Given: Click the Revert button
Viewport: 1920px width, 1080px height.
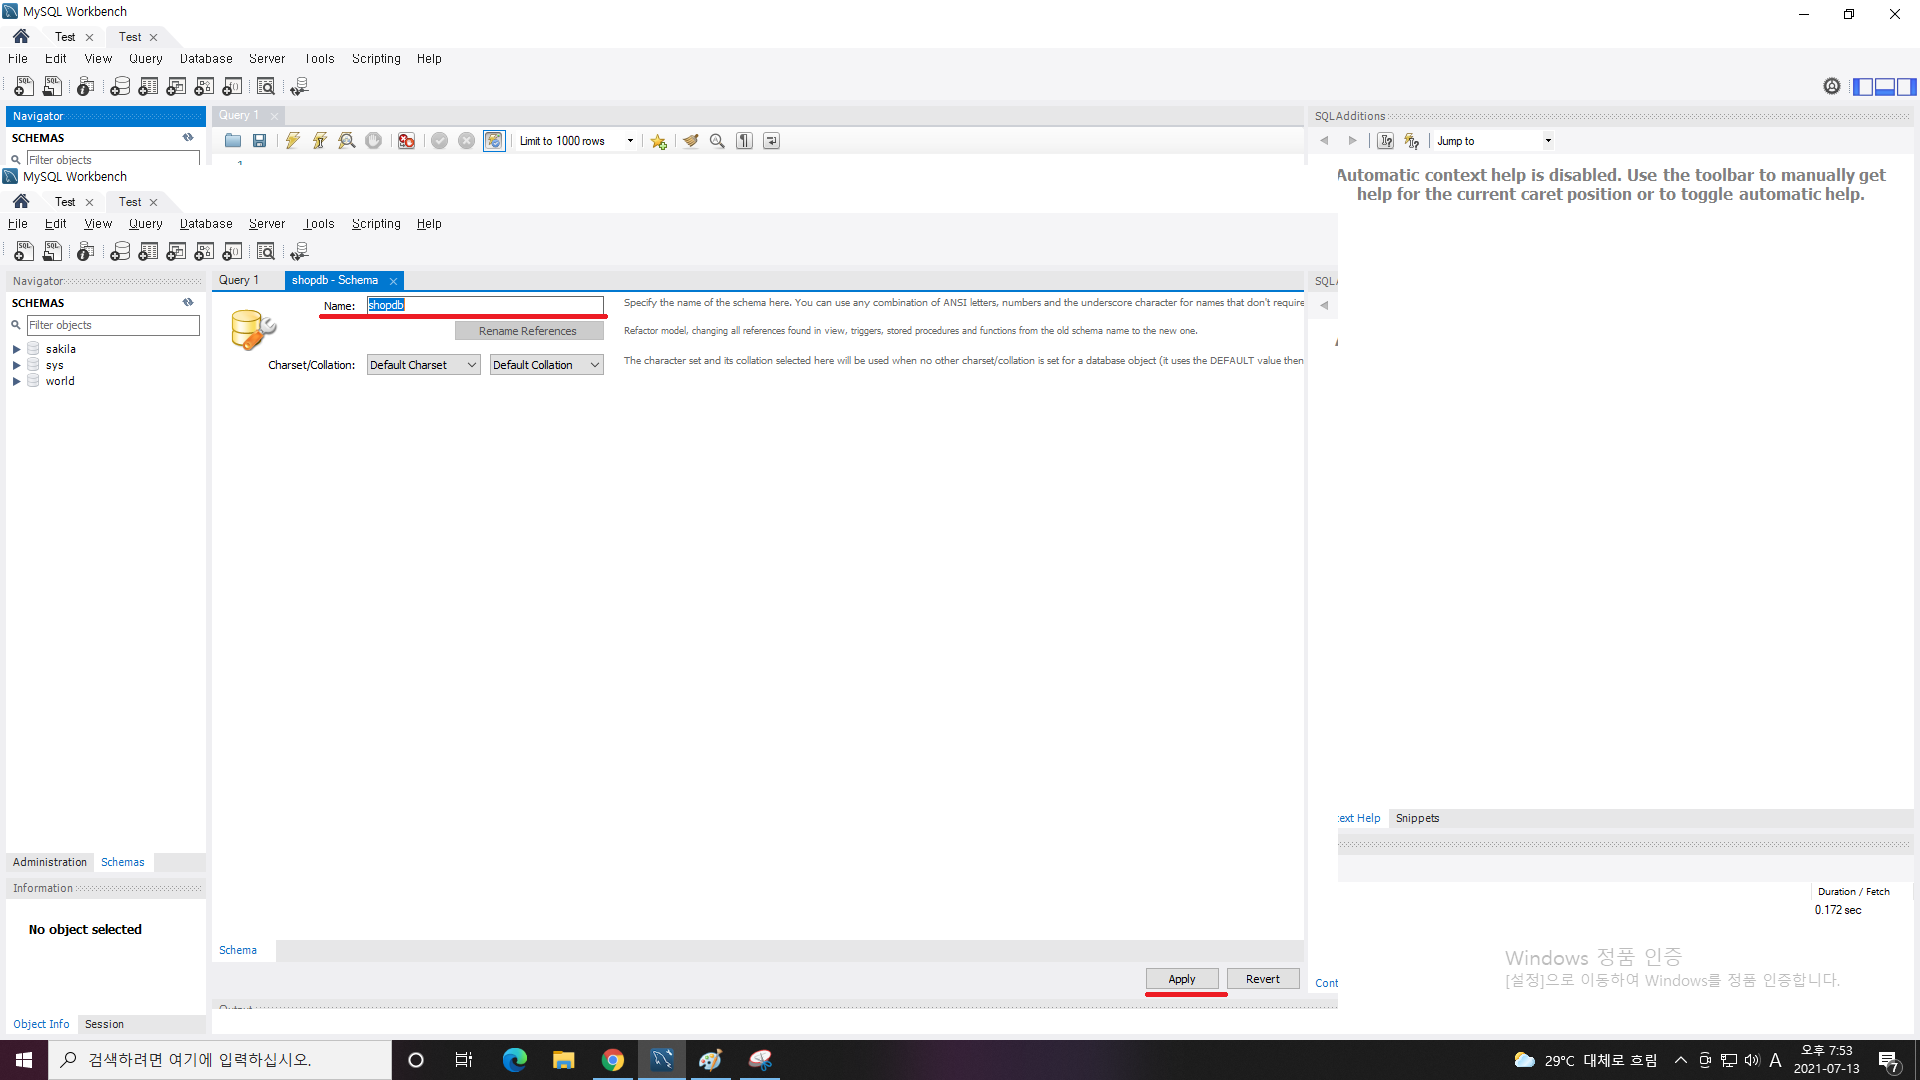Looking at the screenshot, I should tap(1262, 979).
